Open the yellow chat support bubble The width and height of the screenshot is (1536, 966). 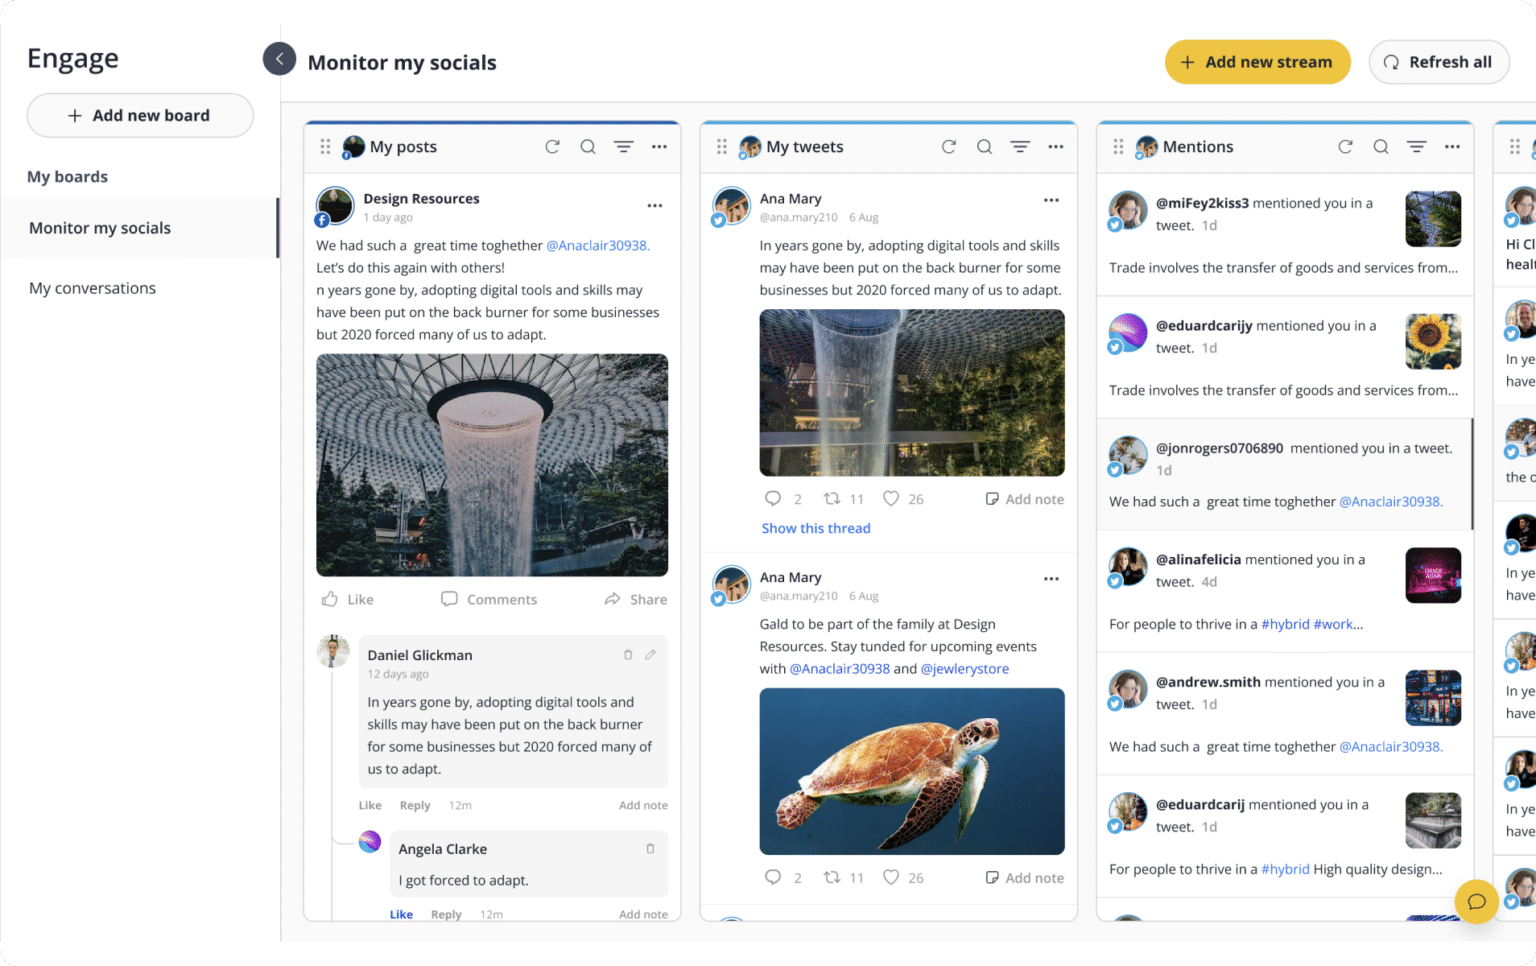tap(1476, 901)
